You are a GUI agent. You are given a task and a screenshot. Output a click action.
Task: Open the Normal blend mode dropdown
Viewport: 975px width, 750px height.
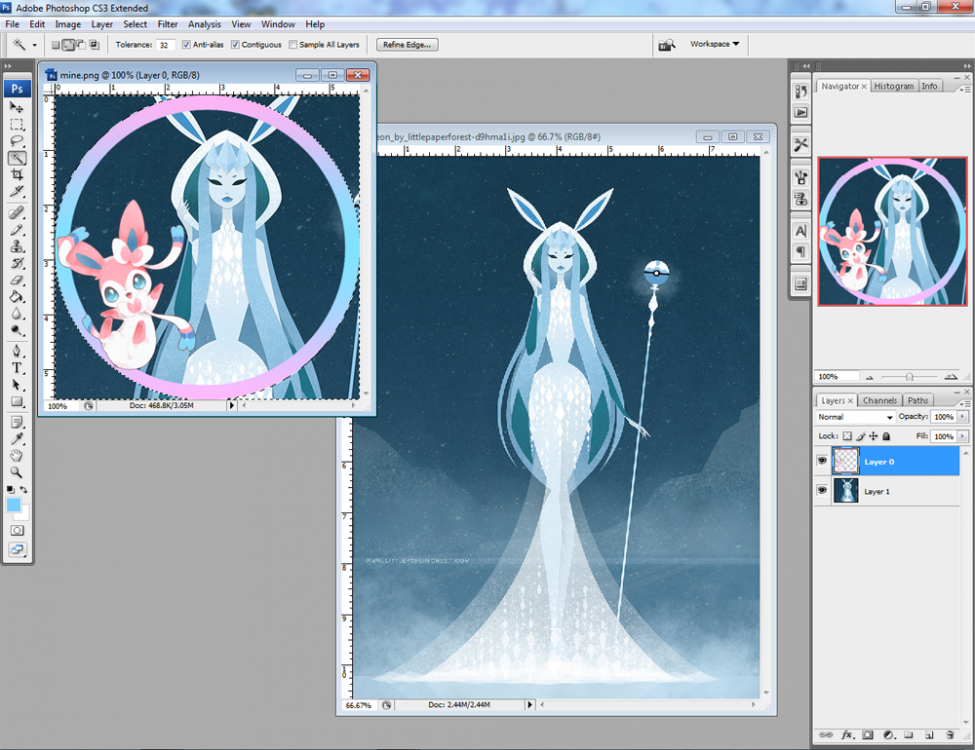(855, 417)
